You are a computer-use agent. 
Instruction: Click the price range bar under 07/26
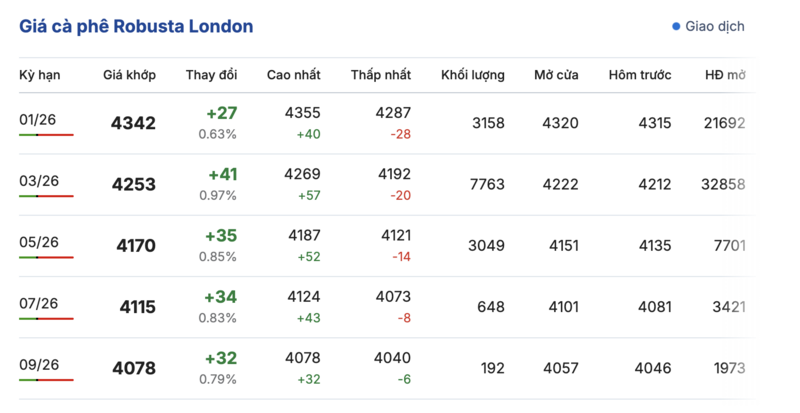(46, 319)
